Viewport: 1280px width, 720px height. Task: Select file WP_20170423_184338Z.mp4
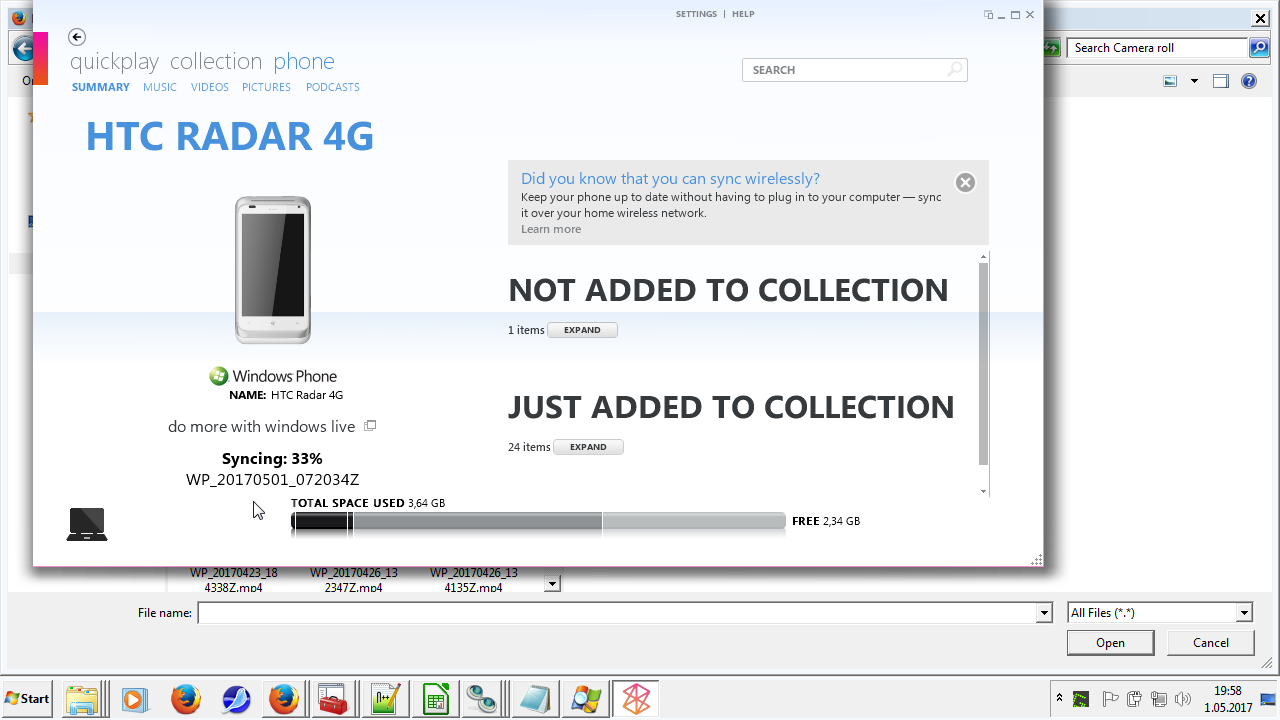pos(234,581)
